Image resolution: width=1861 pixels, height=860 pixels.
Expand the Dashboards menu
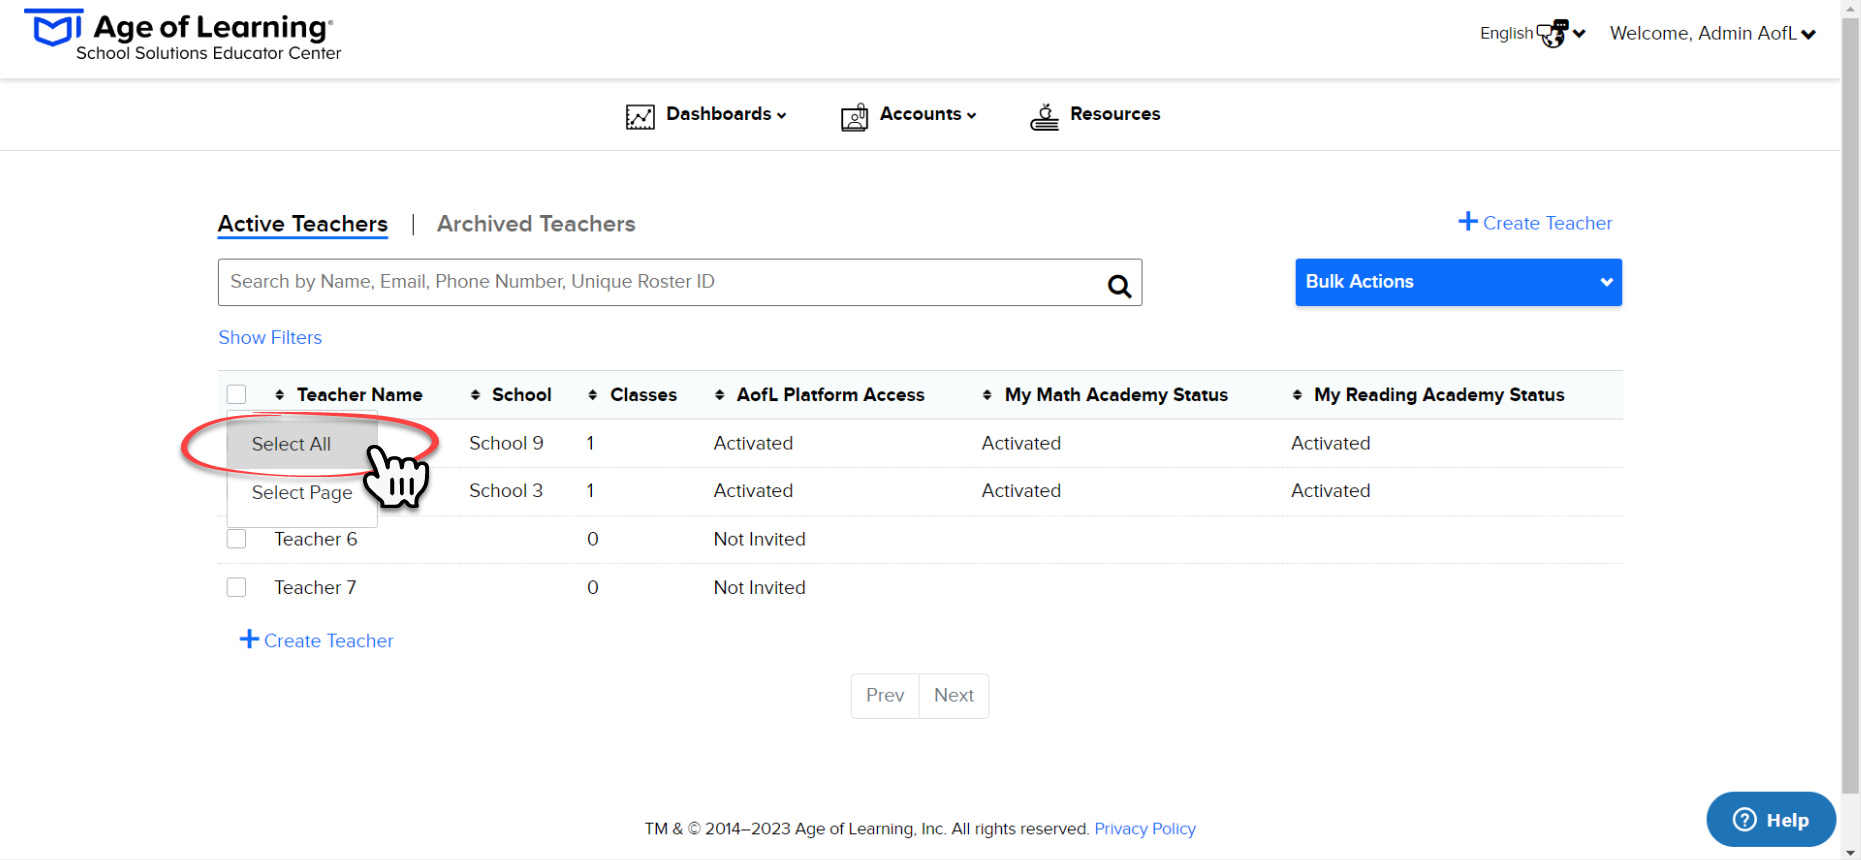pyautogui.click(x=726, y=114)
